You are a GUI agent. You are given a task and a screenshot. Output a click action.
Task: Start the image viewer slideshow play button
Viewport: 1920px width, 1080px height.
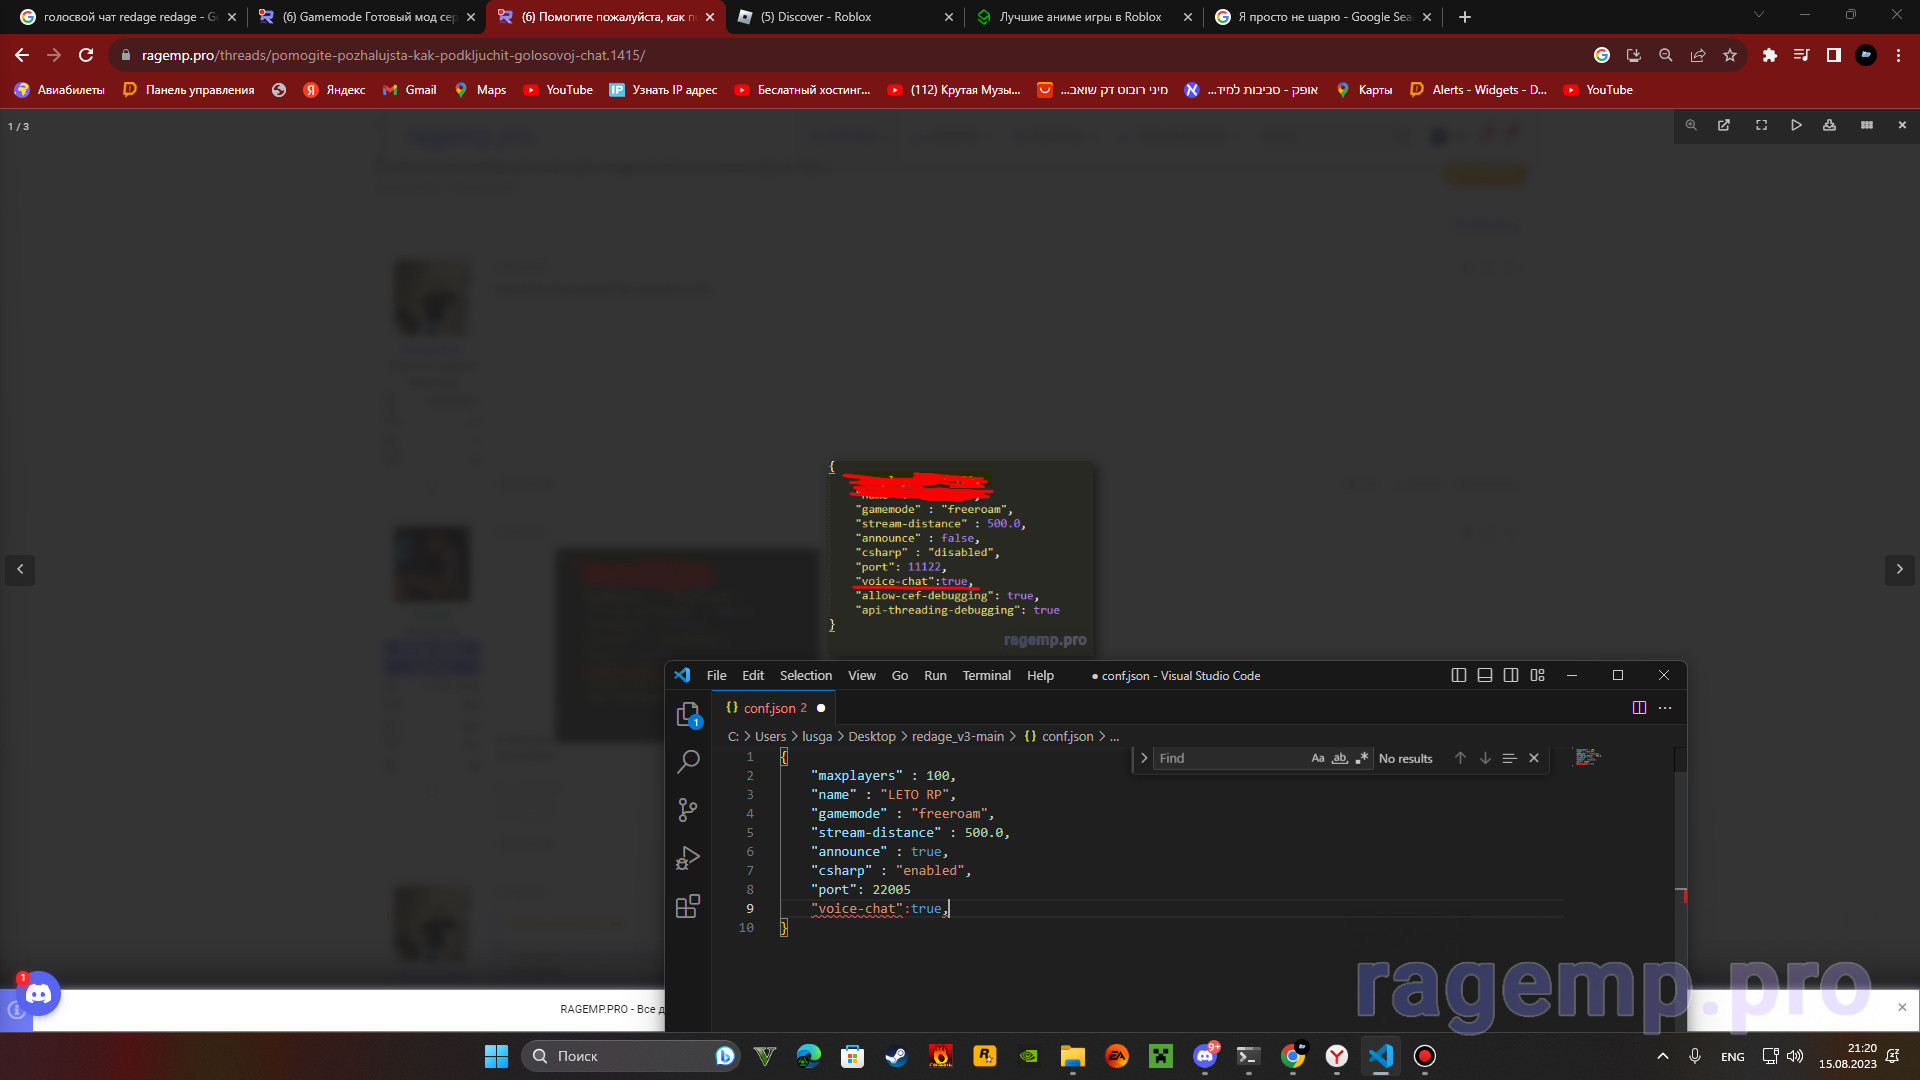coord(1796,125)
